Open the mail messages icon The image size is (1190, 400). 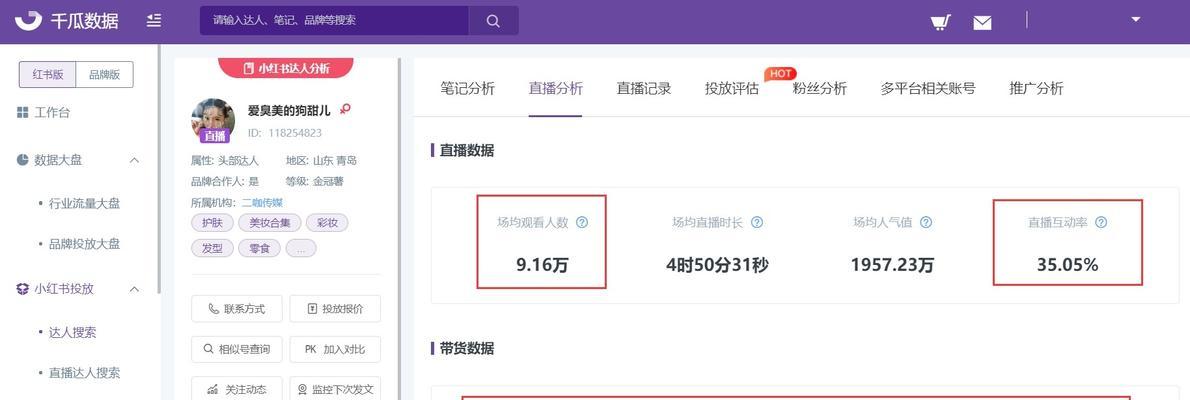tap(982, 23)
